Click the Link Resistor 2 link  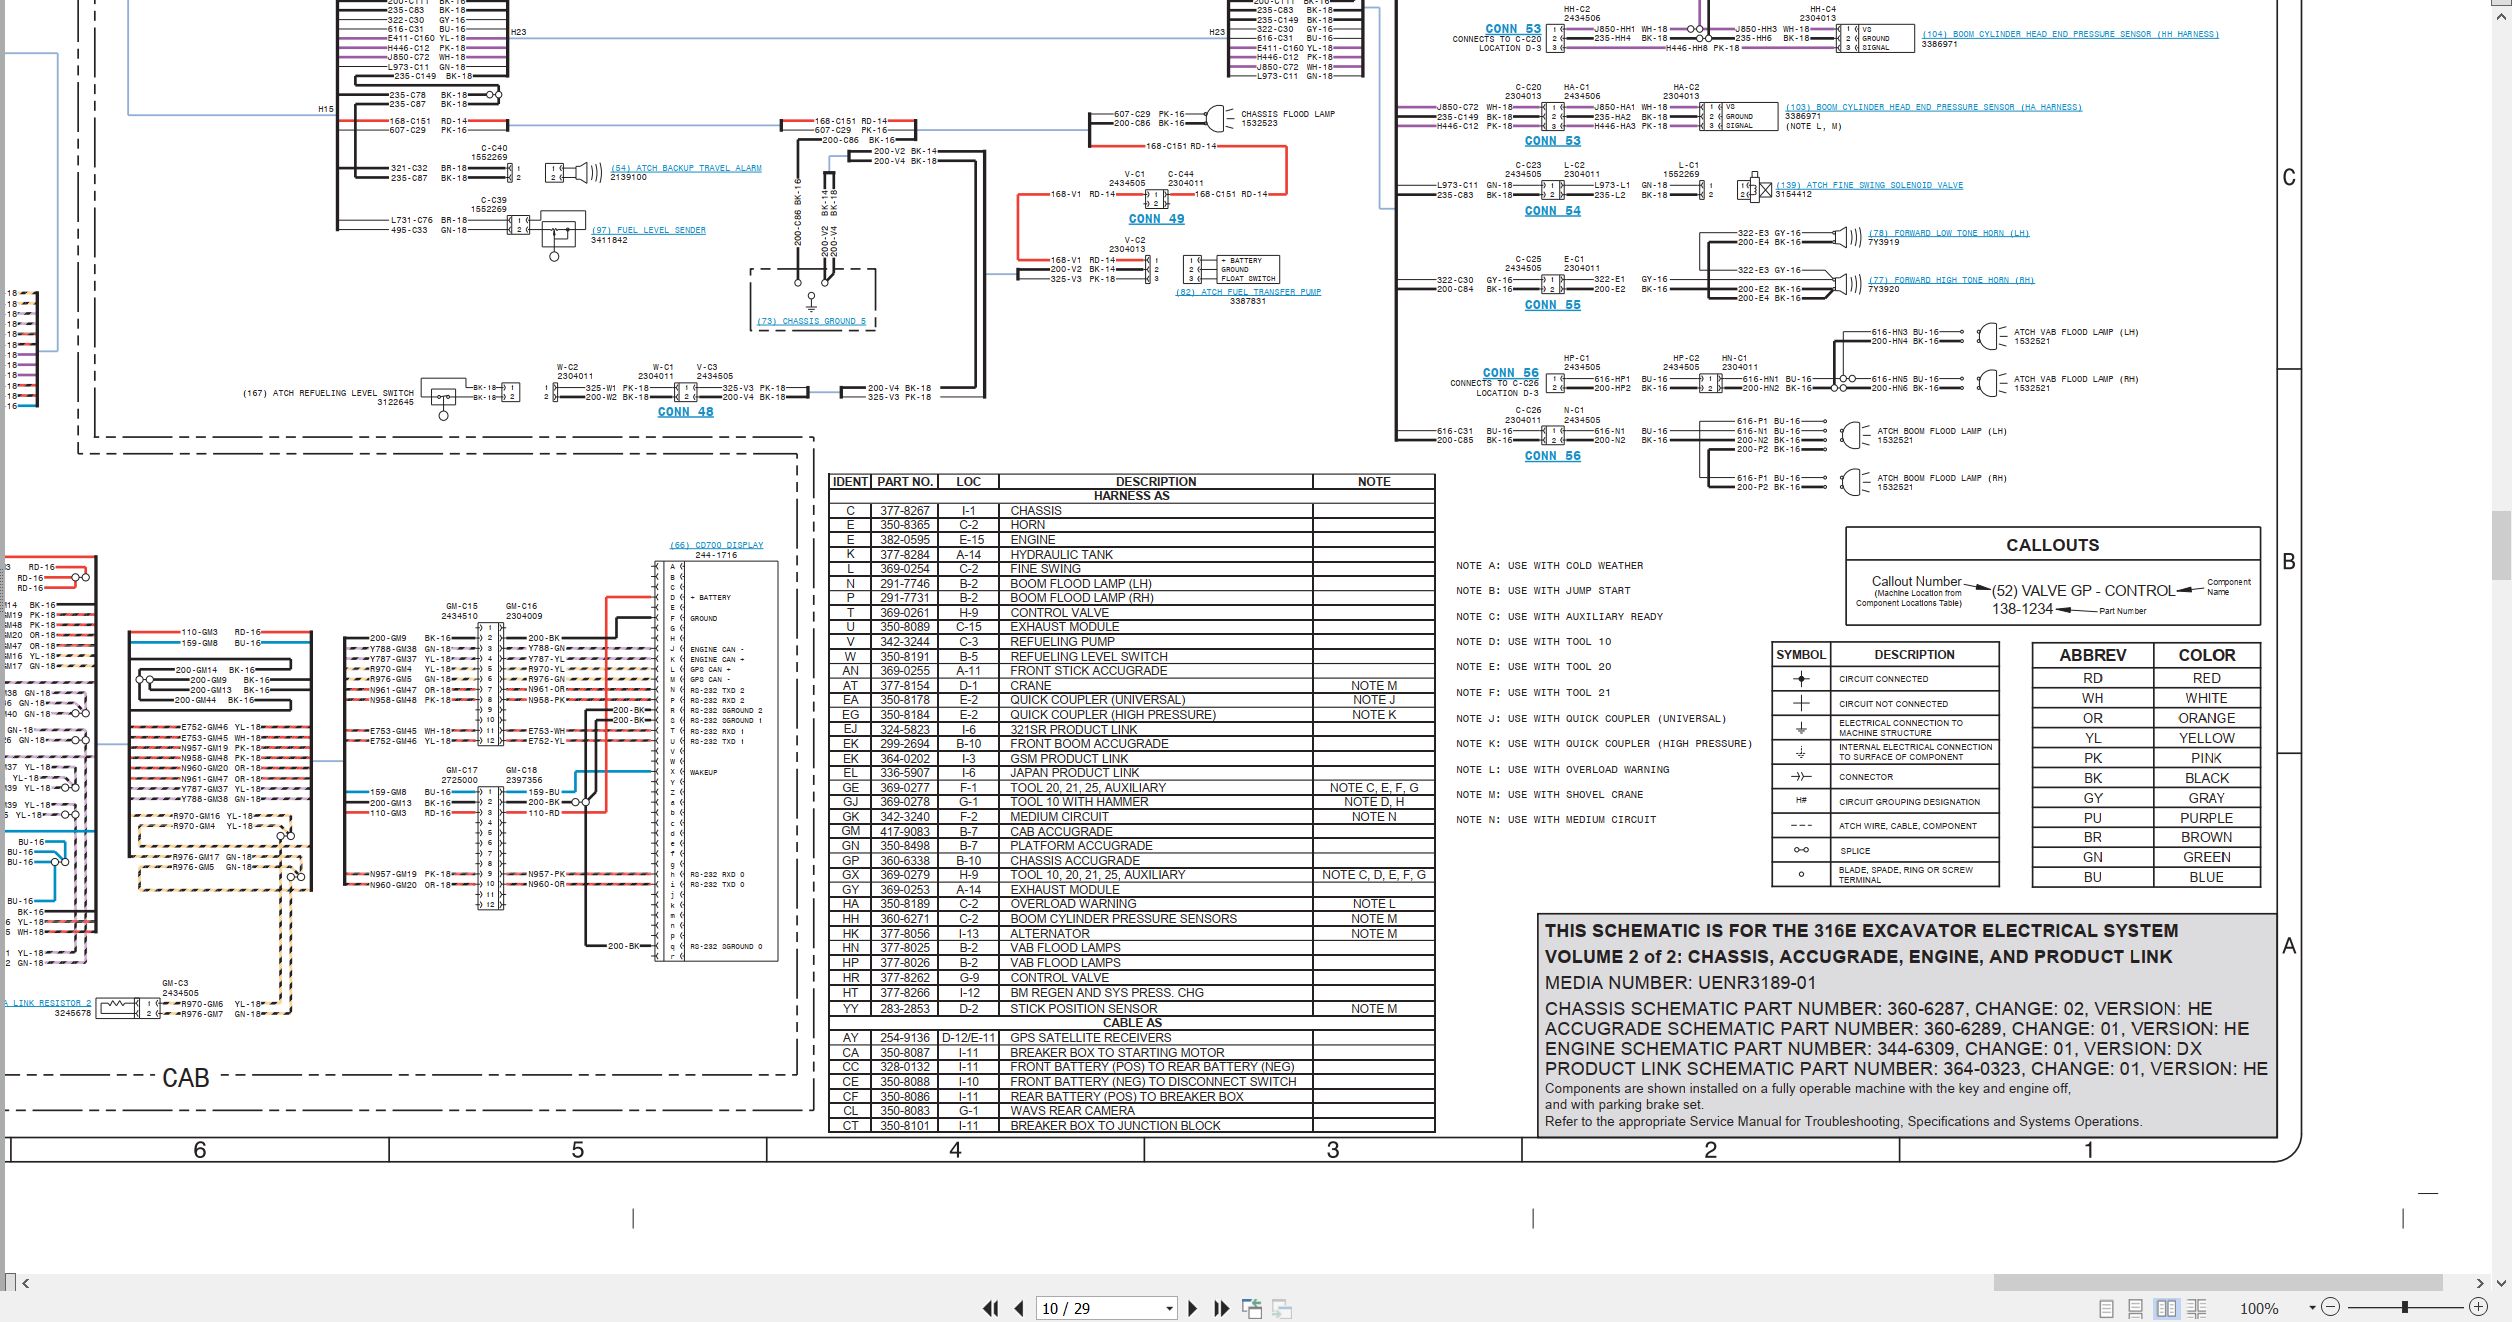pos(48,1003)
